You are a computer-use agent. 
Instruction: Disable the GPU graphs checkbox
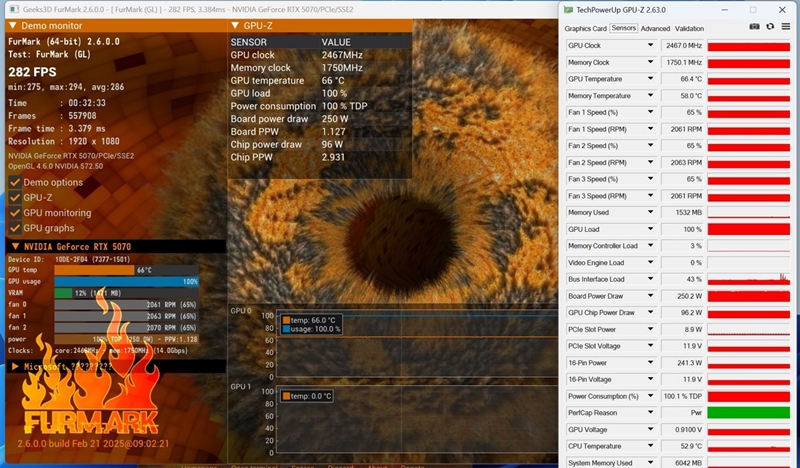point(15,227)
